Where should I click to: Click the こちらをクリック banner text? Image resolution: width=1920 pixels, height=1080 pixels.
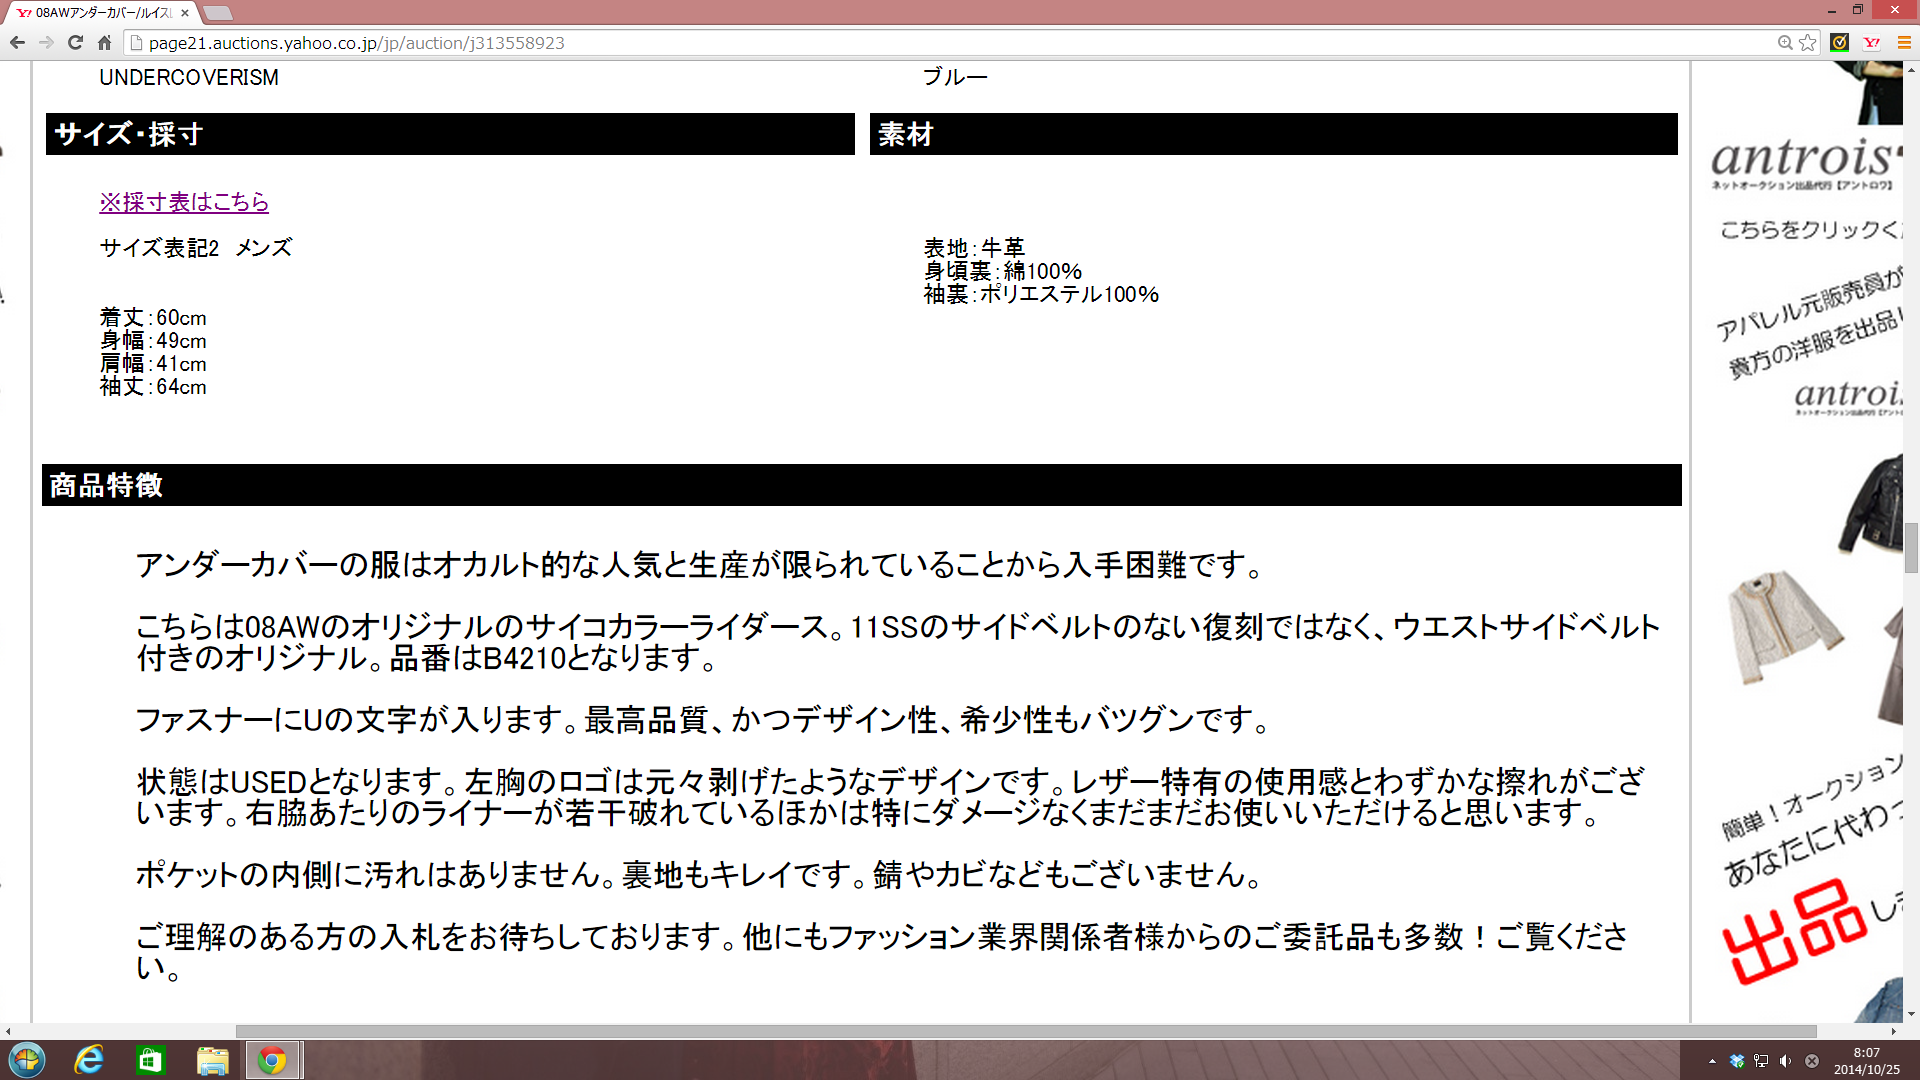point(1810,230)
